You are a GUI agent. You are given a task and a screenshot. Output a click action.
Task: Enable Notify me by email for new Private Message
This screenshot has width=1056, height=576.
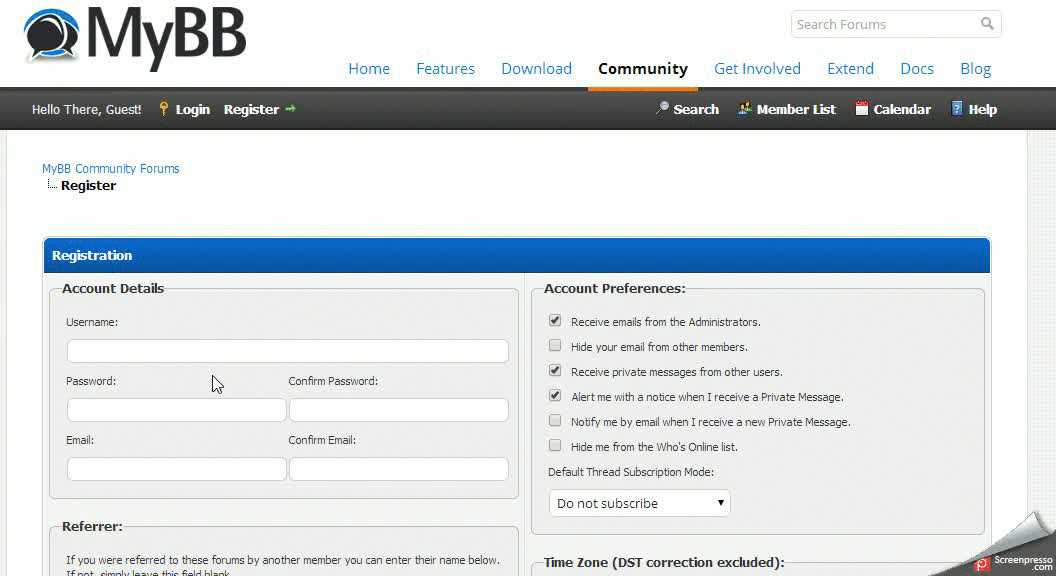pos(555,420)
